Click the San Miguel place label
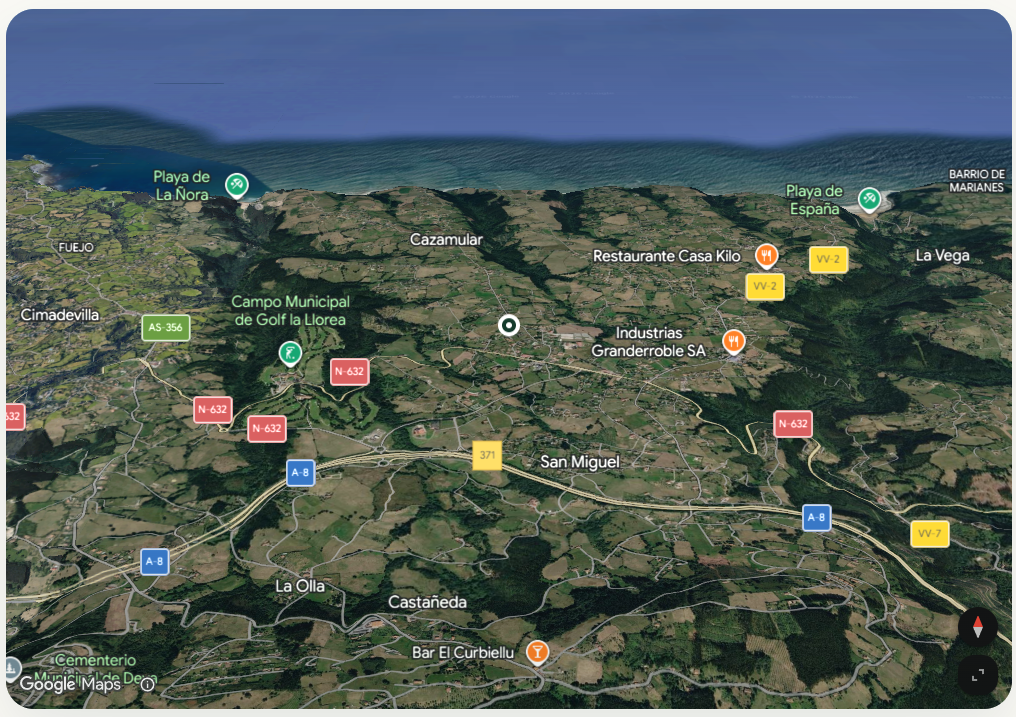Image resolution: width=1016 pixels, height=717 pixels. 580,462
